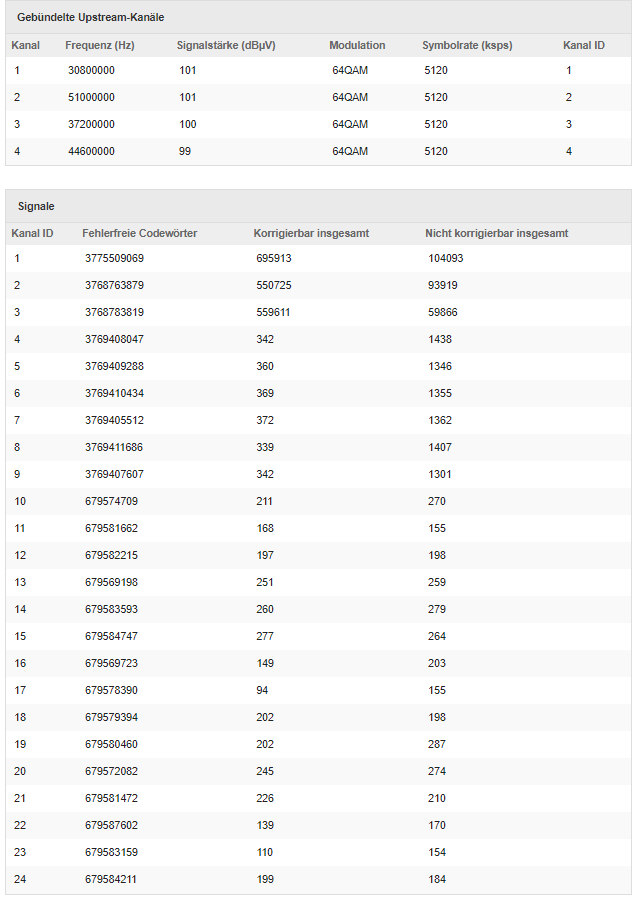The height and width of the screenshot is (899, 644).
Task: Click the "Nicht korrigierbar insgesamt" column header
Action: coord(496,233)
